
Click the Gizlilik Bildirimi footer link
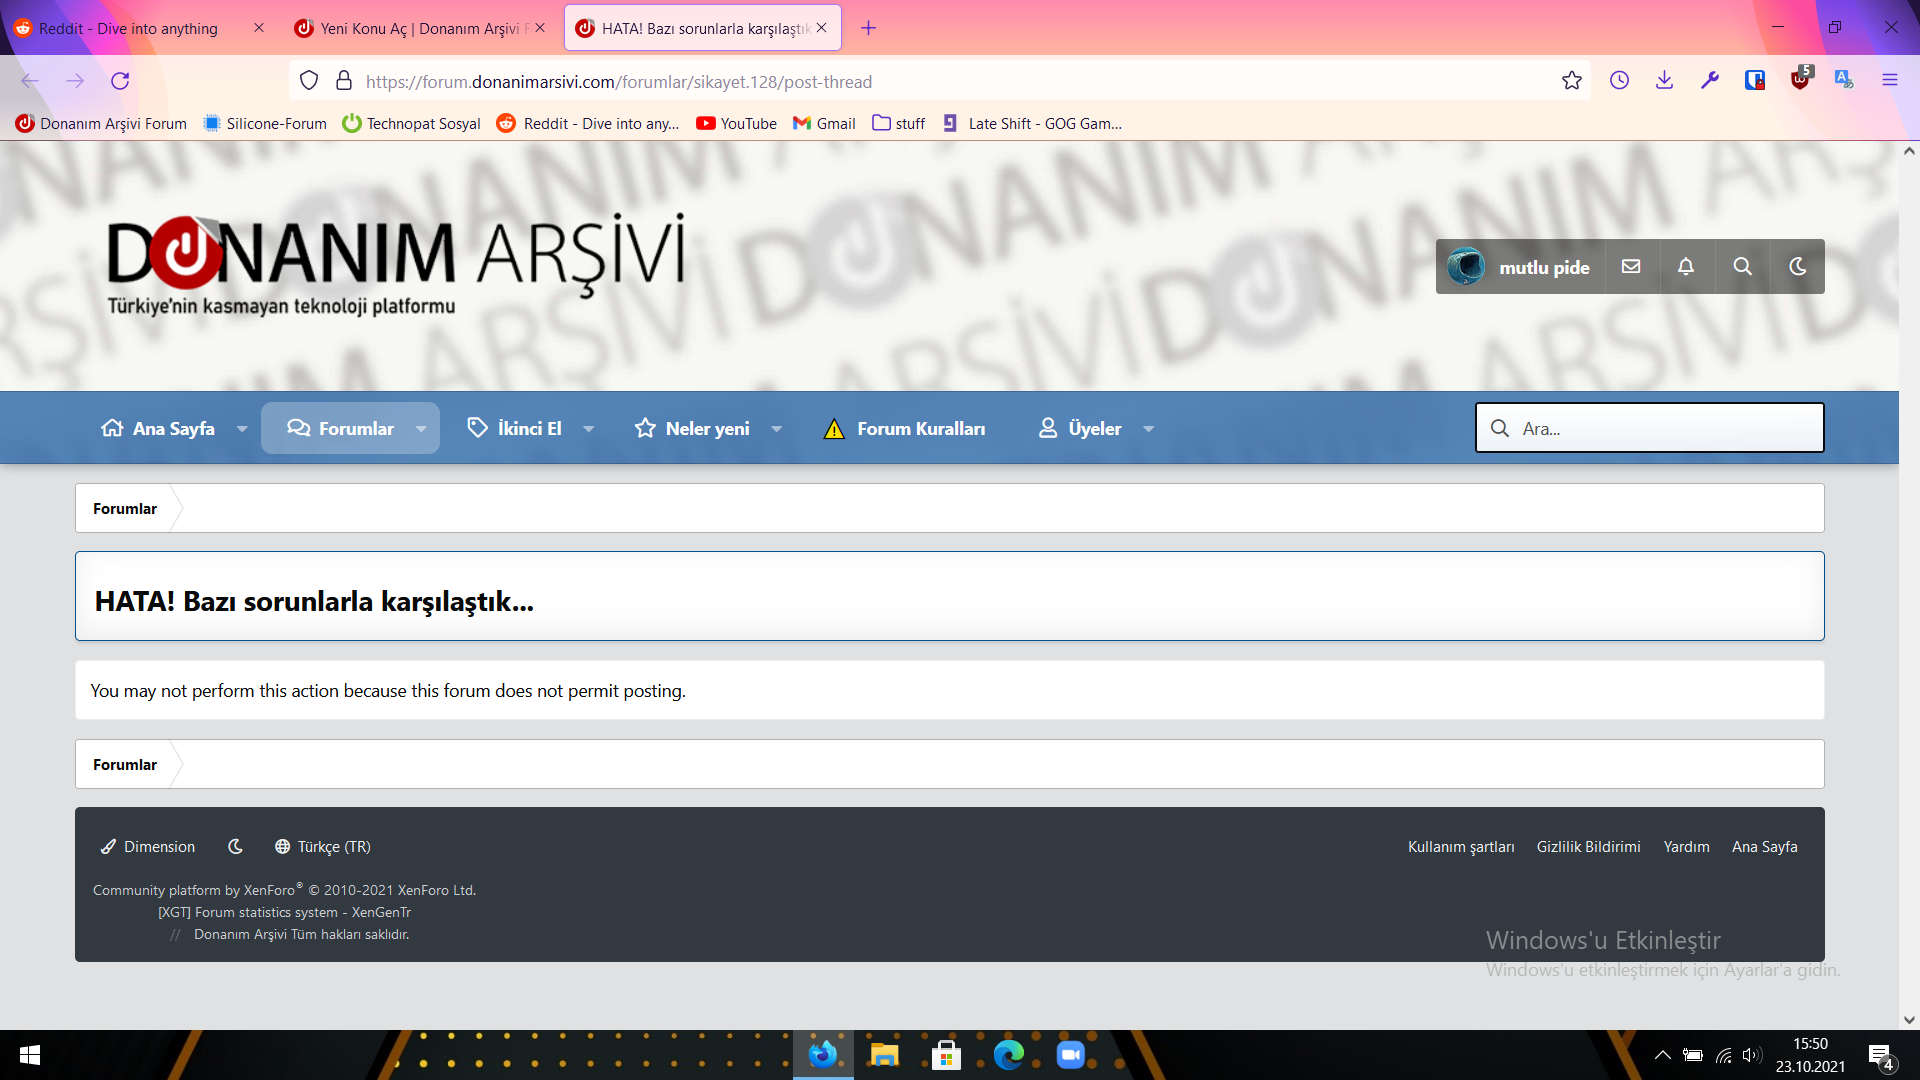(x=1588, y=847)
